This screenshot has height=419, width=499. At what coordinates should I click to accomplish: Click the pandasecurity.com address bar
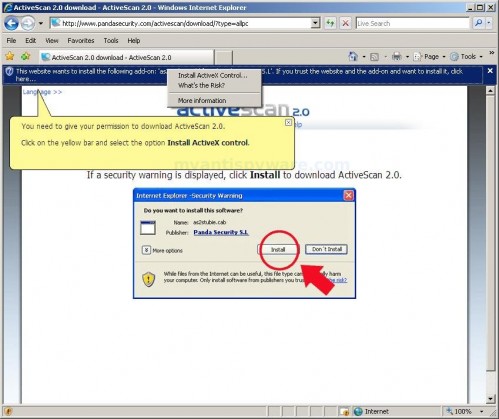181,23
